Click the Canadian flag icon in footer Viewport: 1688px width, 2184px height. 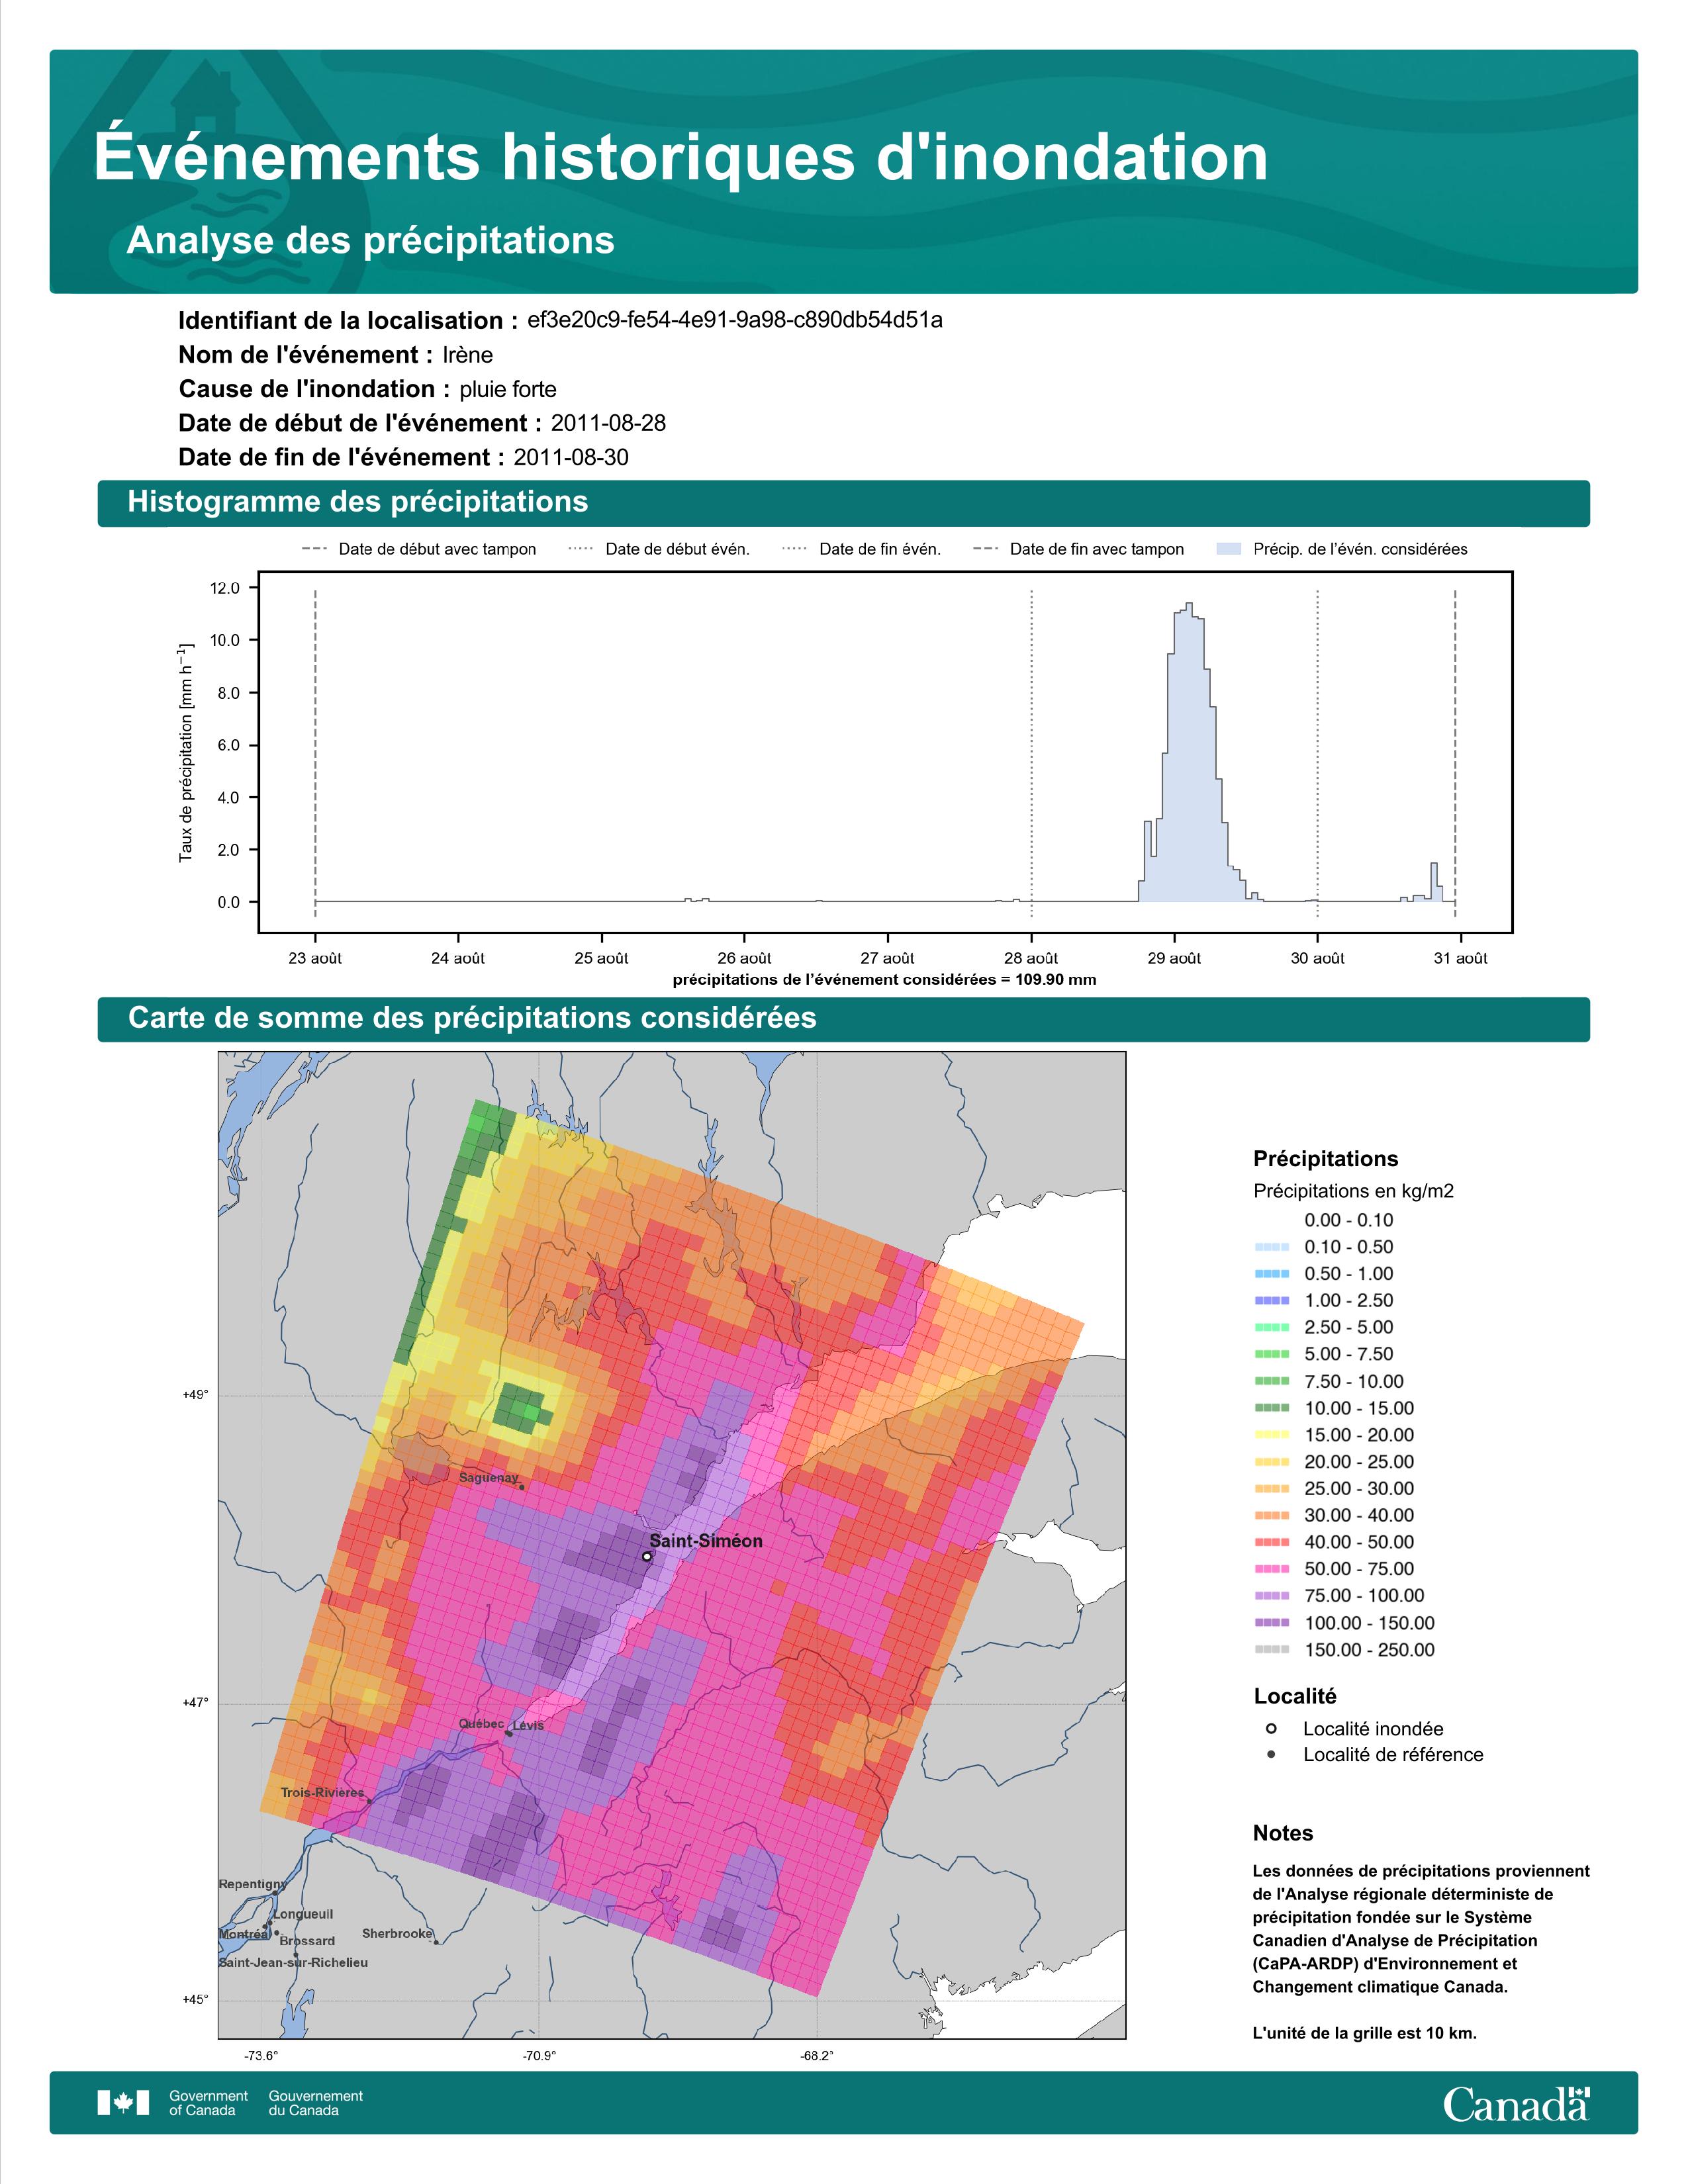pyautogui.click(x=123, y=2102)
